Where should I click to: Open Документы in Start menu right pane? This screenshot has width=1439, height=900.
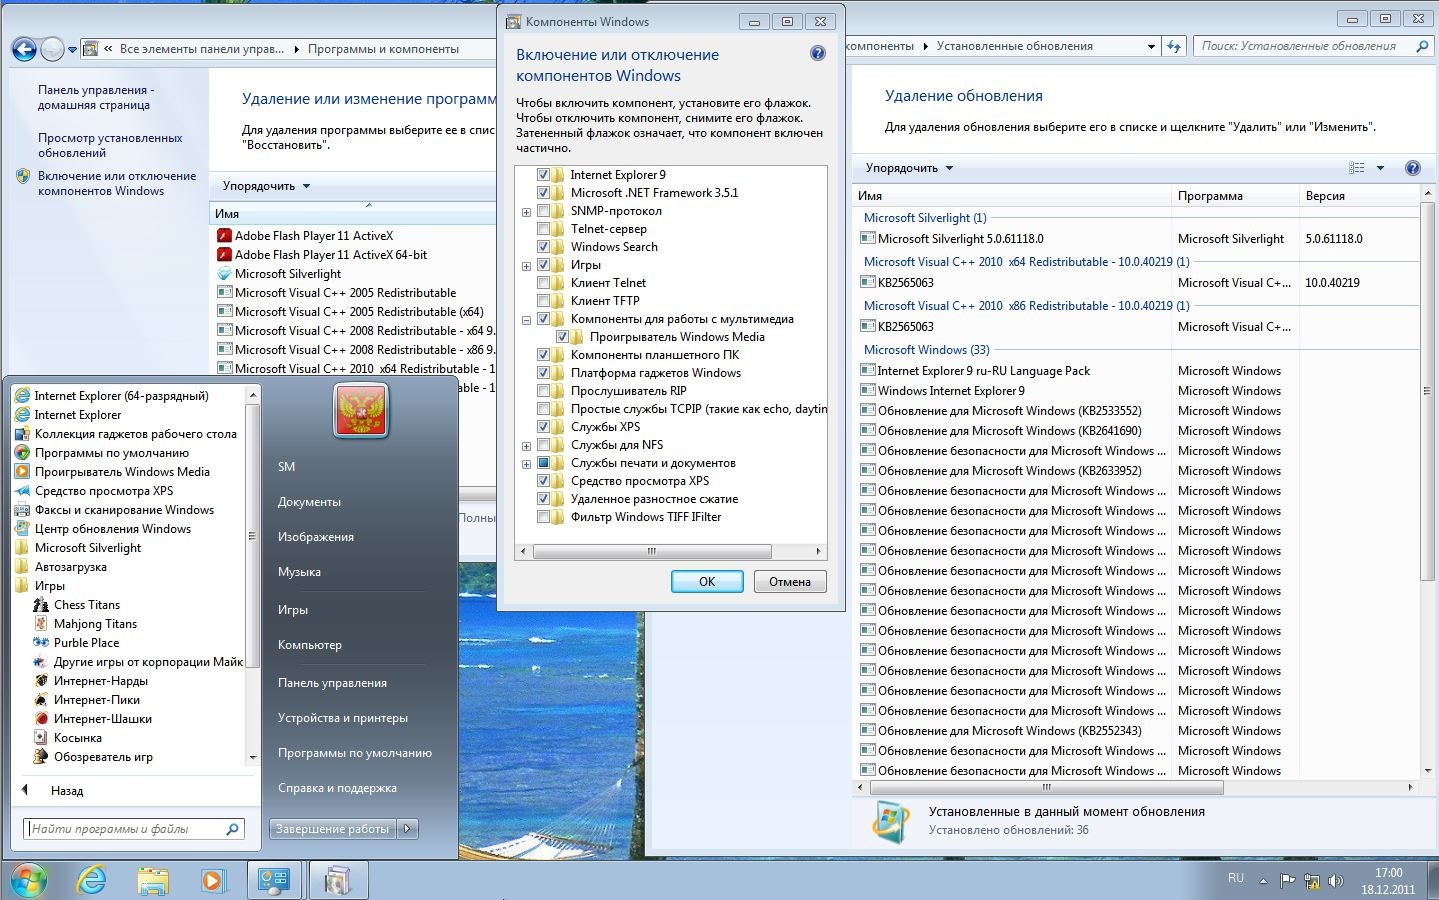(x=309, y=502)
